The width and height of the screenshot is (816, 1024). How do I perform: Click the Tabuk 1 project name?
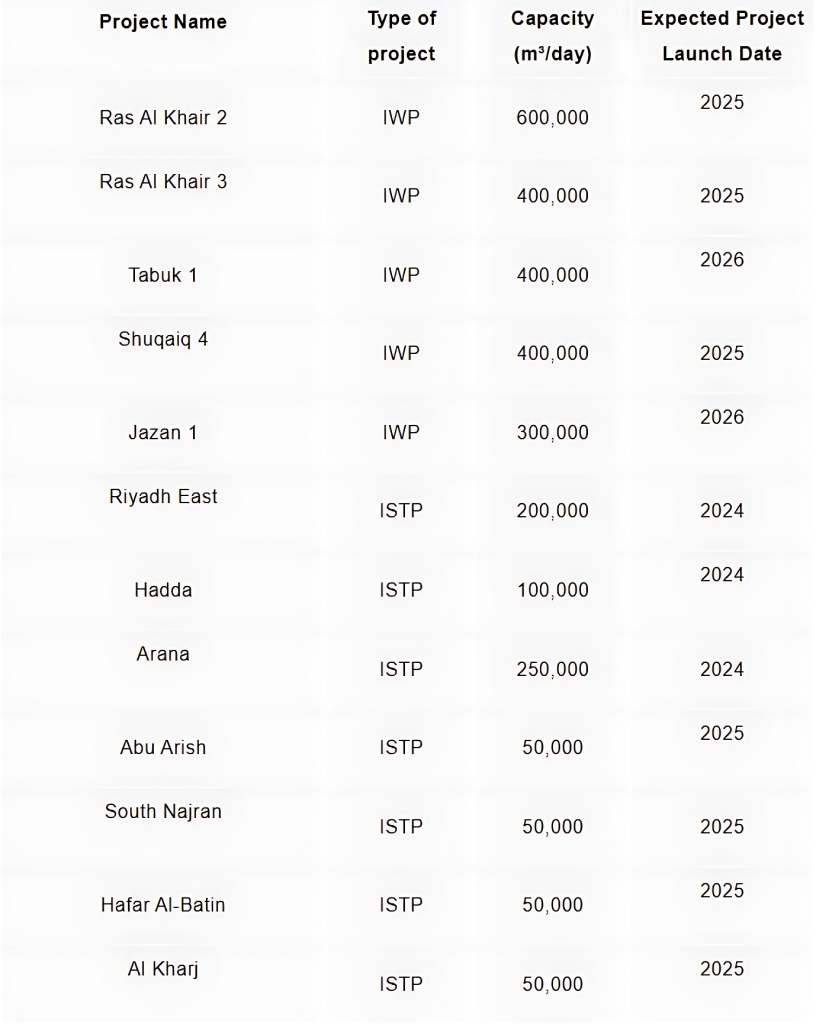(163, 274)
